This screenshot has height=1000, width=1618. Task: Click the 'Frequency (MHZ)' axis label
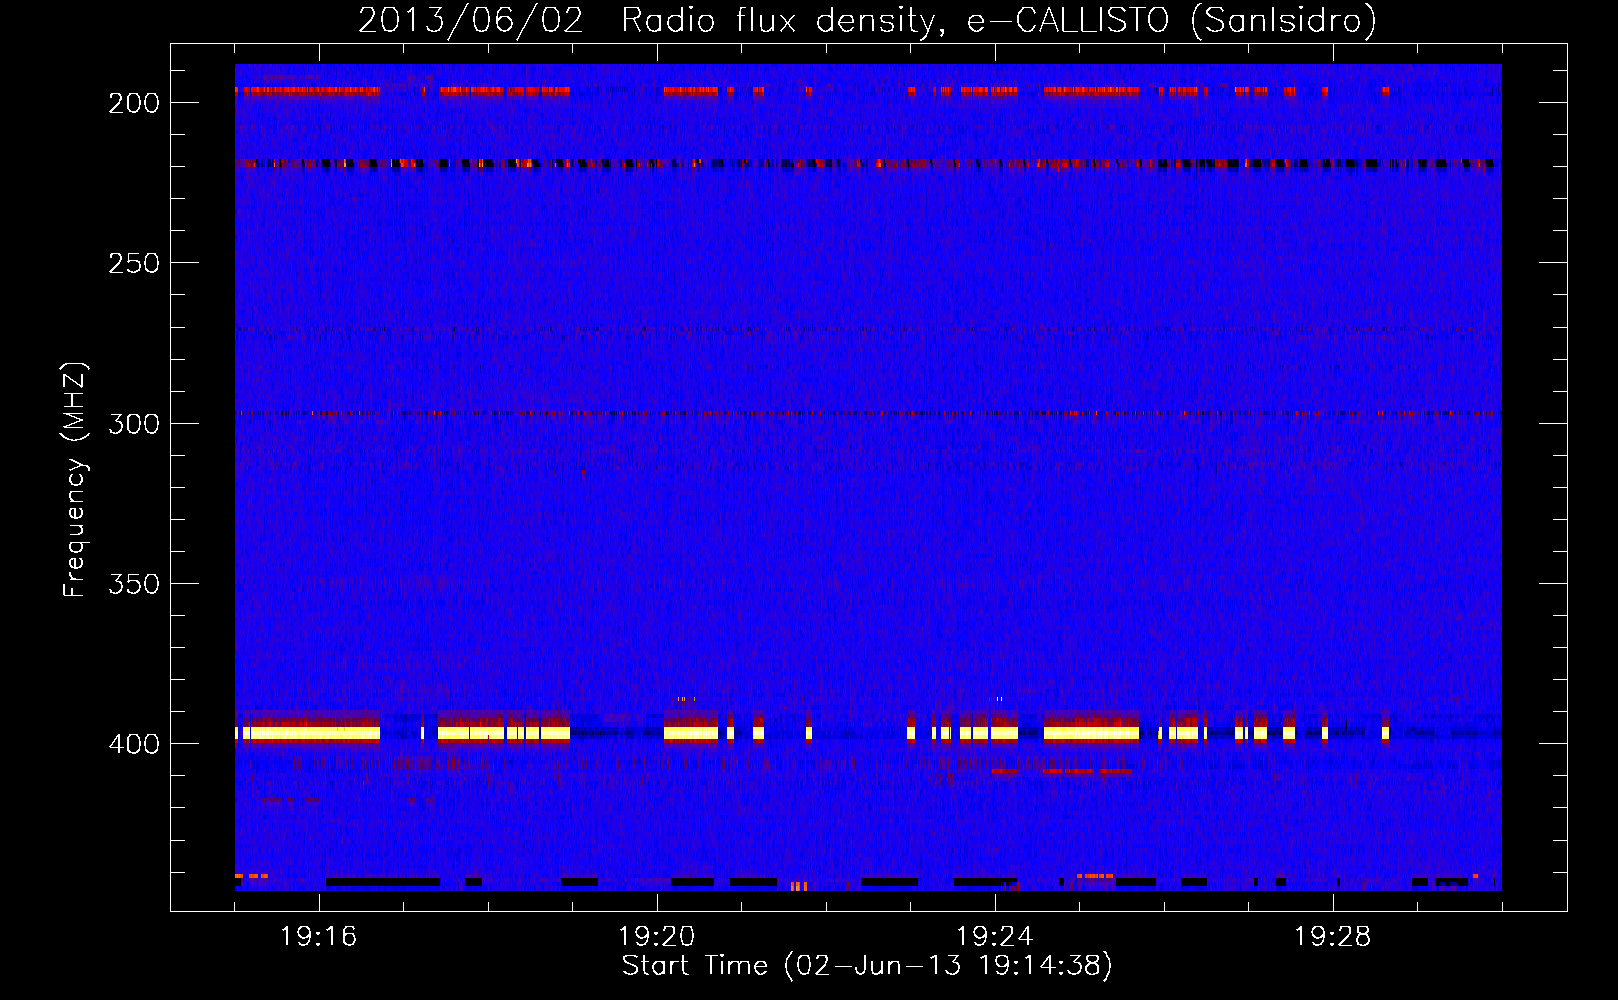(x=75, y=480)
